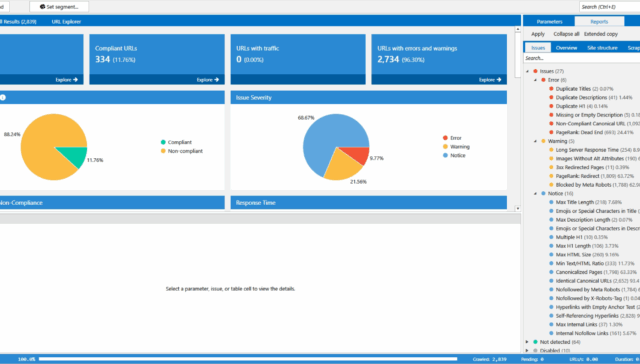Click the Extended copy button

[x=600, y=34]
